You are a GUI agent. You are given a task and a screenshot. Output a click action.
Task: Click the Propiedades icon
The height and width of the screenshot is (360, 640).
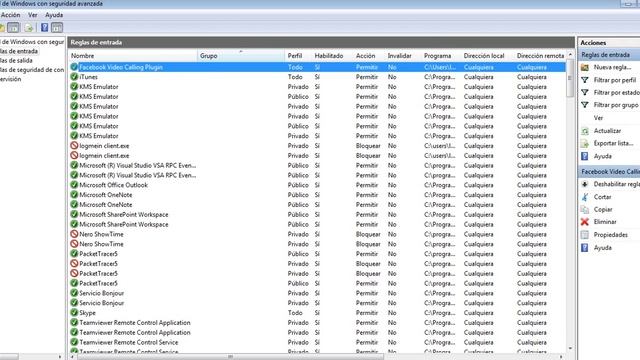click(585, 235)
